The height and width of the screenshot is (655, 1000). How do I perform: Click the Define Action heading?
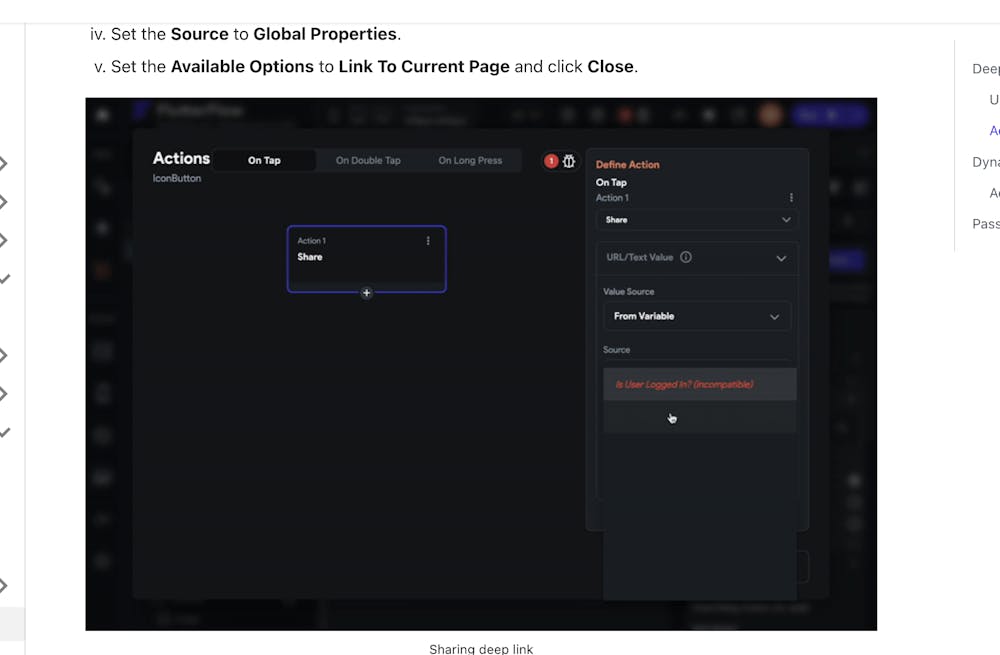(x=628, y=165)
